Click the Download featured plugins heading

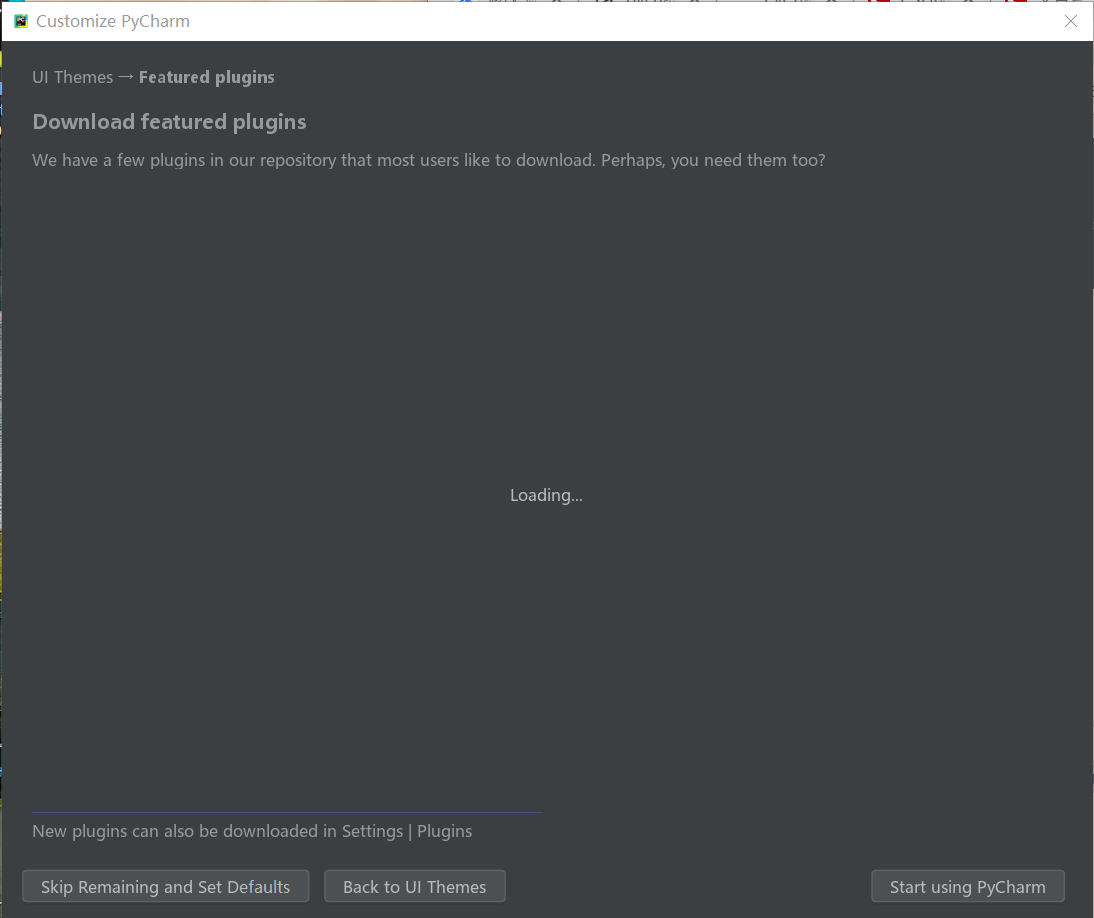(170, 122)
